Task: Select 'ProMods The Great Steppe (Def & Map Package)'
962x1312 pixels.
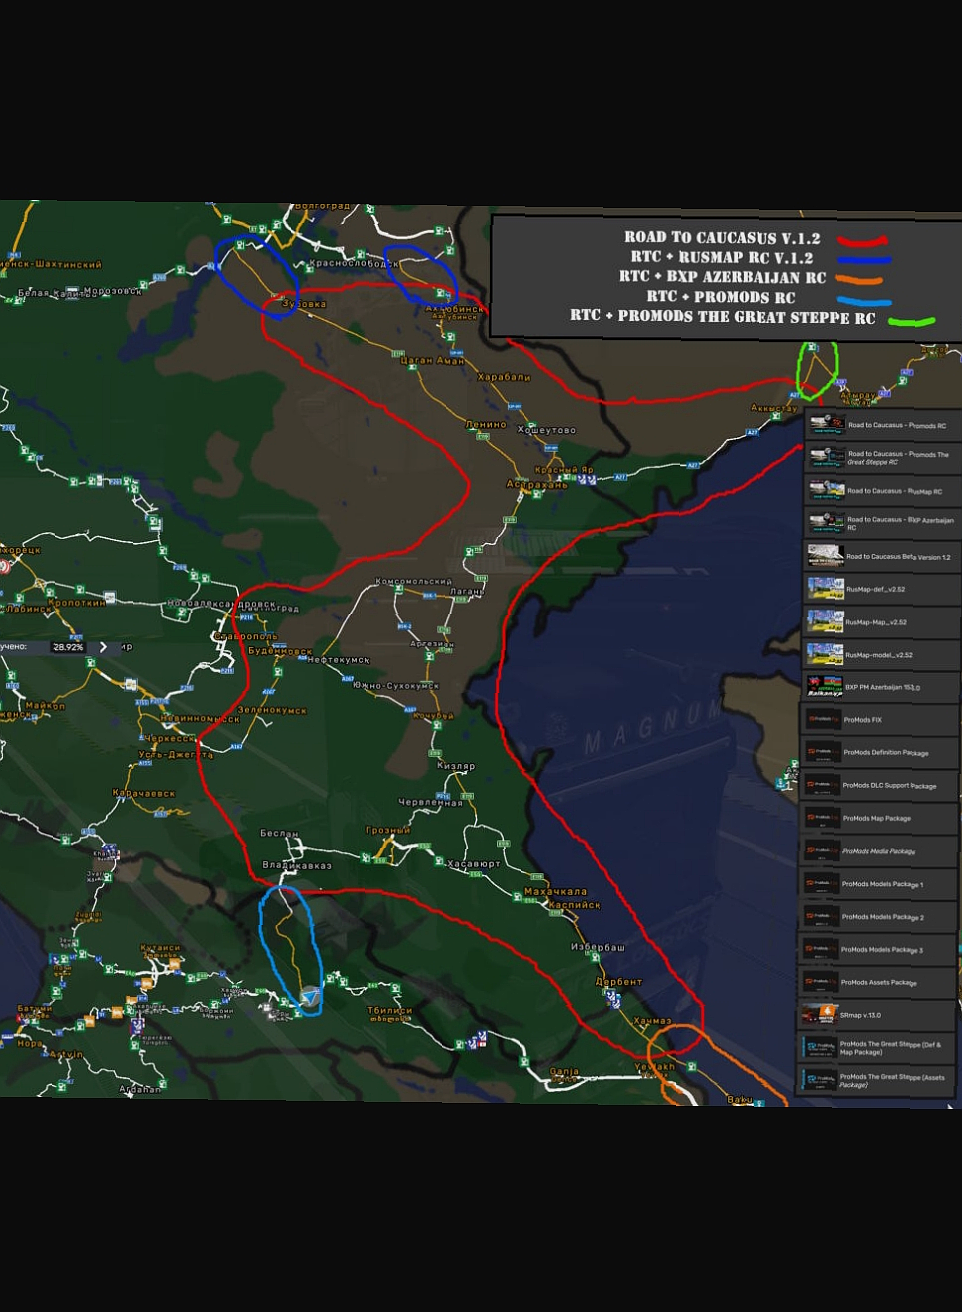Action: click(877, 1048)
